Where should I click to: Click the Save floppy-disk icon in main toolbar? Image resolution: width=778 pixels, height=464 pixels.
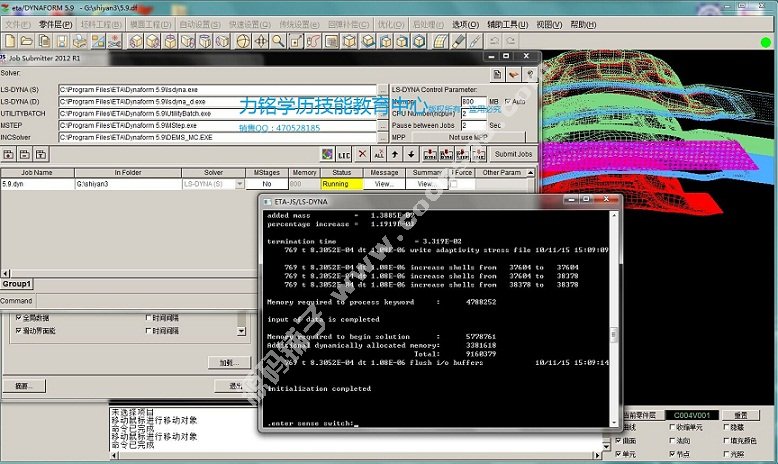63,41
